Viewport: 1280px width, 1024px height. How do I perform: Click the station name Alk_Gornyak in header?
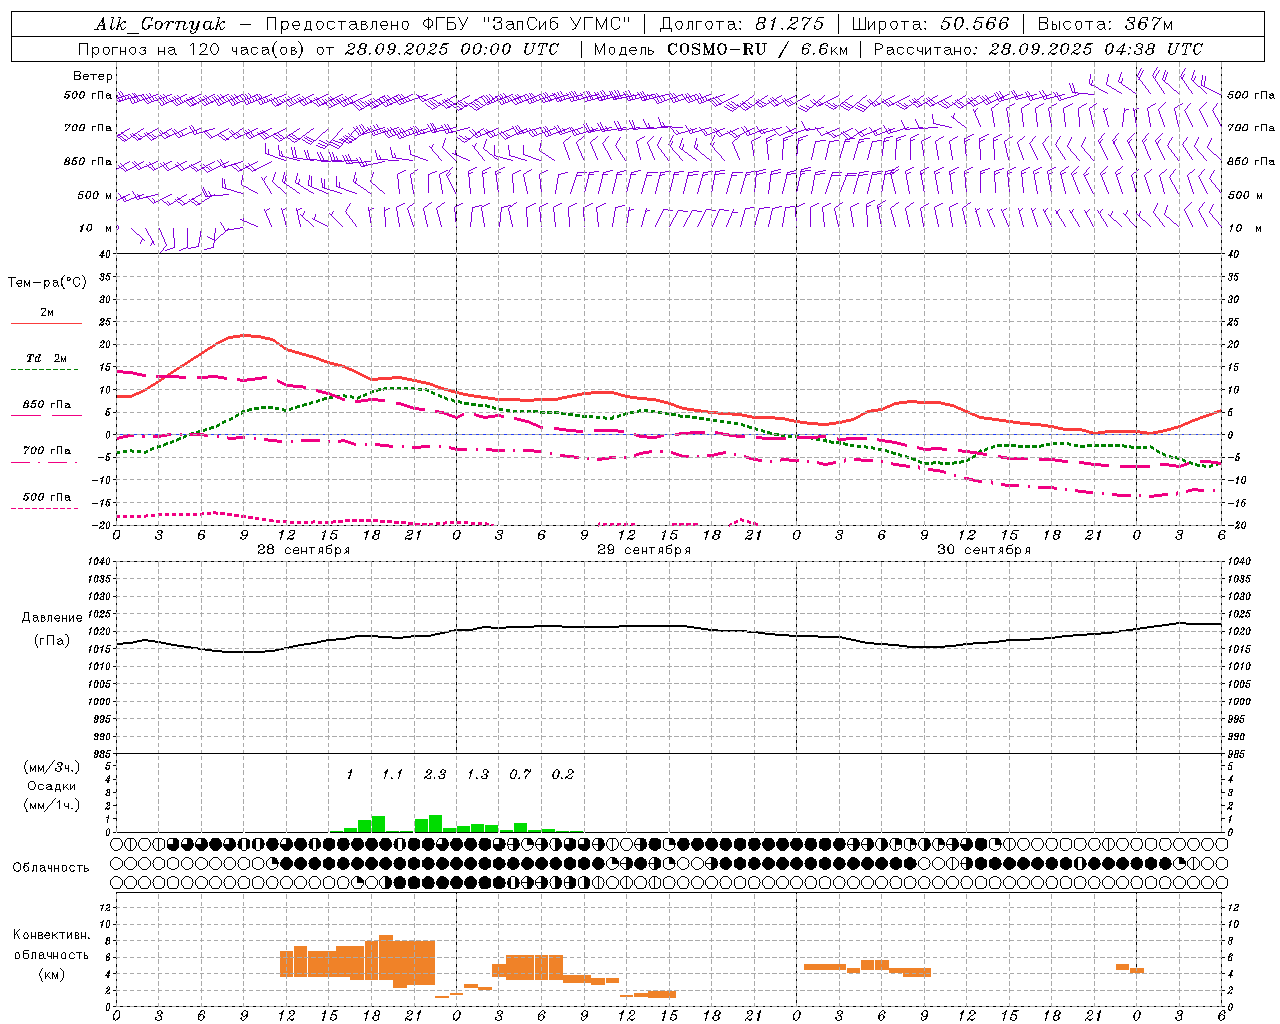pyautogui.click(x=160, y=24)
